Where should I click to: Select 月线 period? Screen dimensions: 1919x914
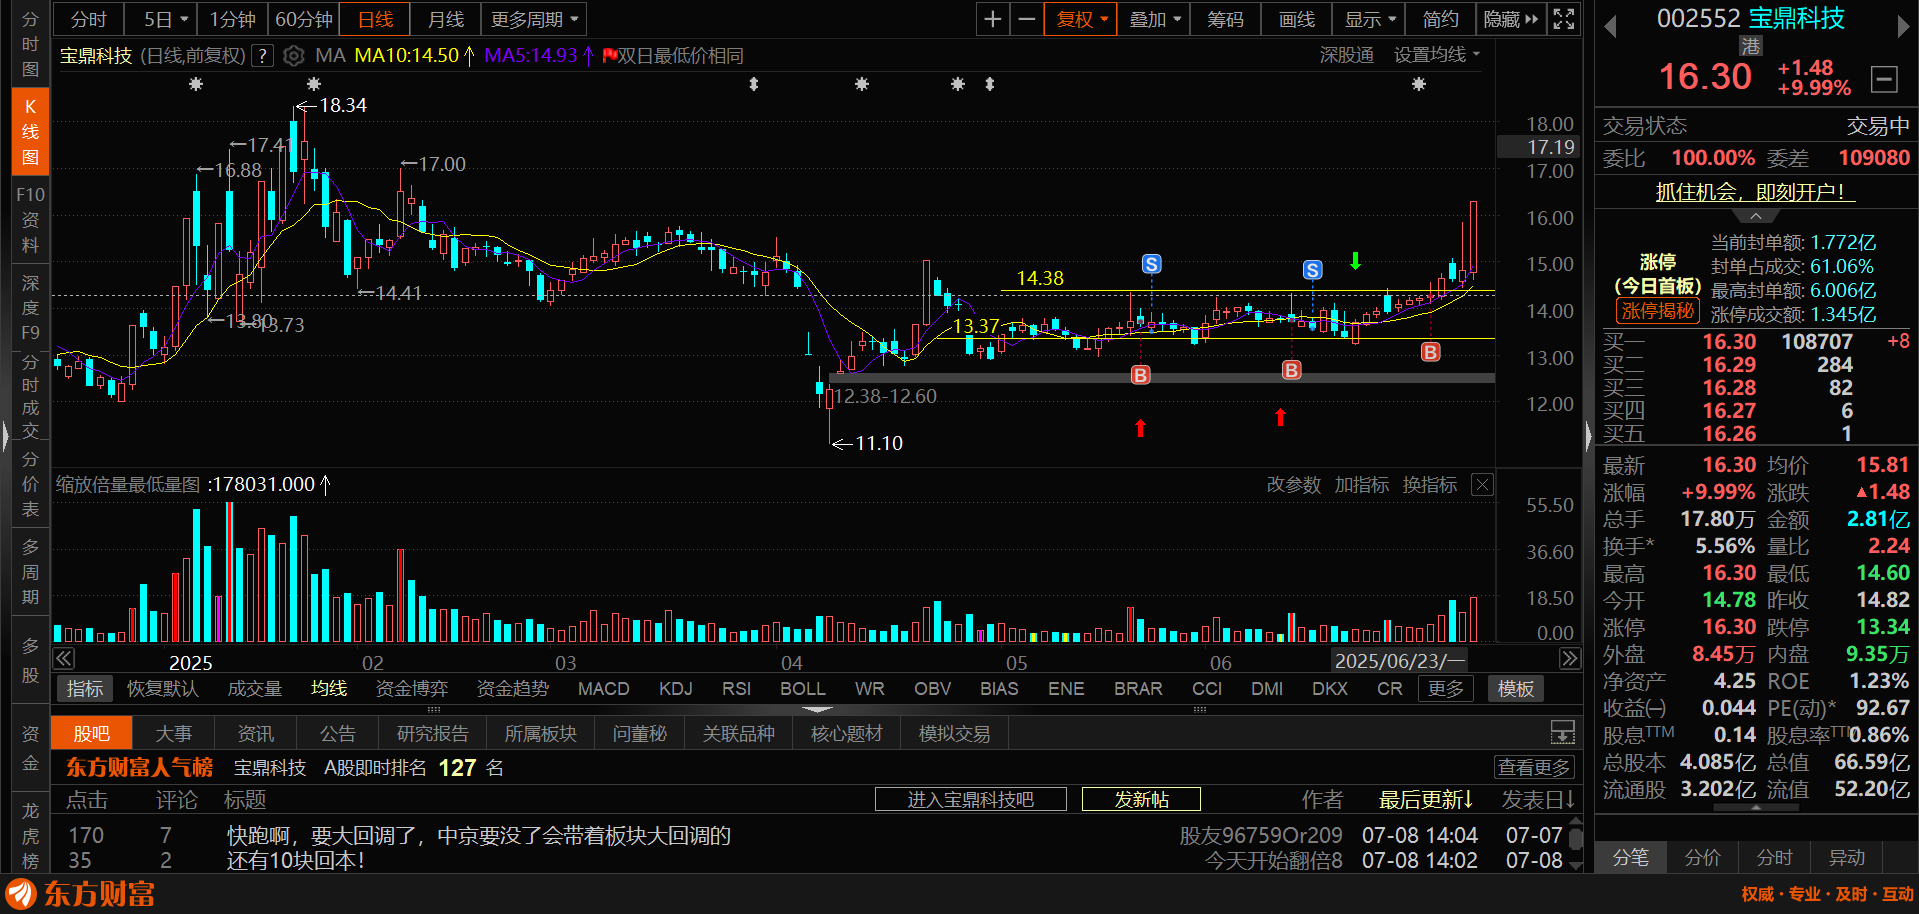[x=446, y=19]
